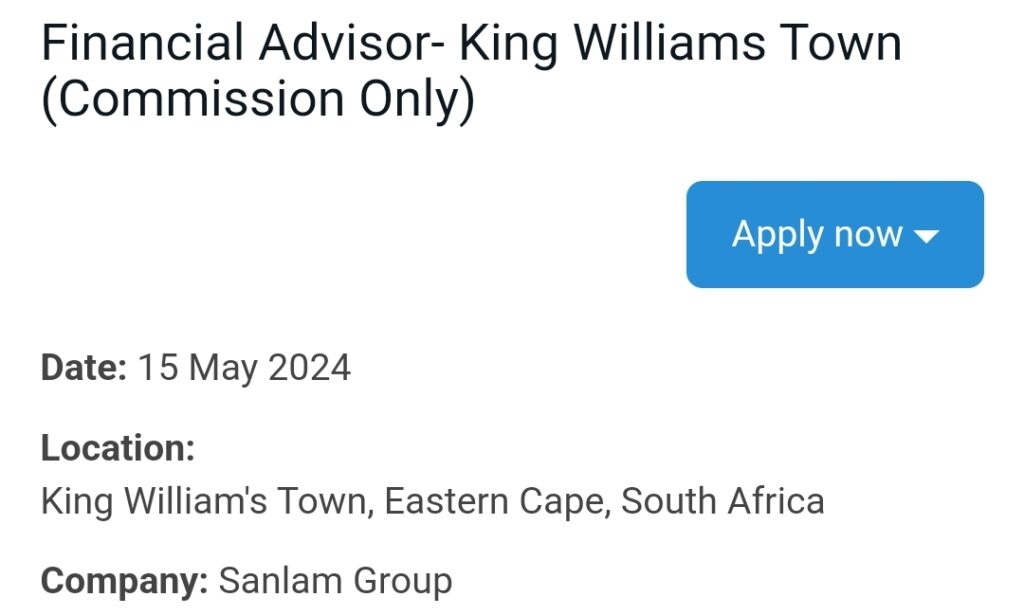The image size is (1024, 615).
Task: Select the Financial Advisor job title heading
Action: click(471, 71)
